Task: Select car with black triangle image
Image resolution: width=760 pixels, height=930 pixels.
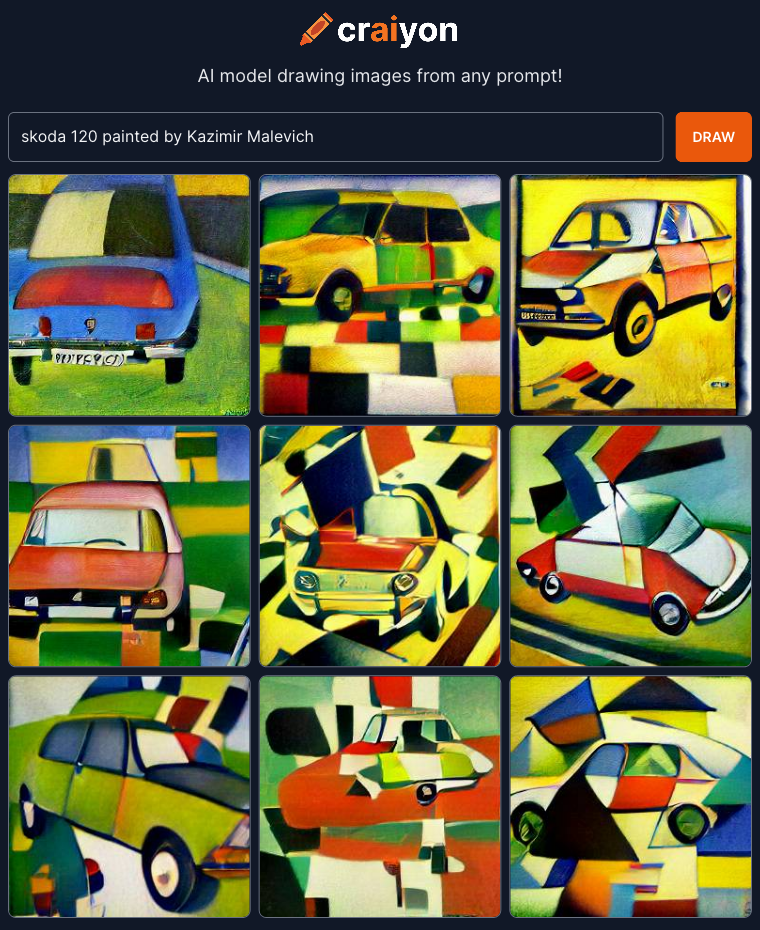Action: pos(631,797)
